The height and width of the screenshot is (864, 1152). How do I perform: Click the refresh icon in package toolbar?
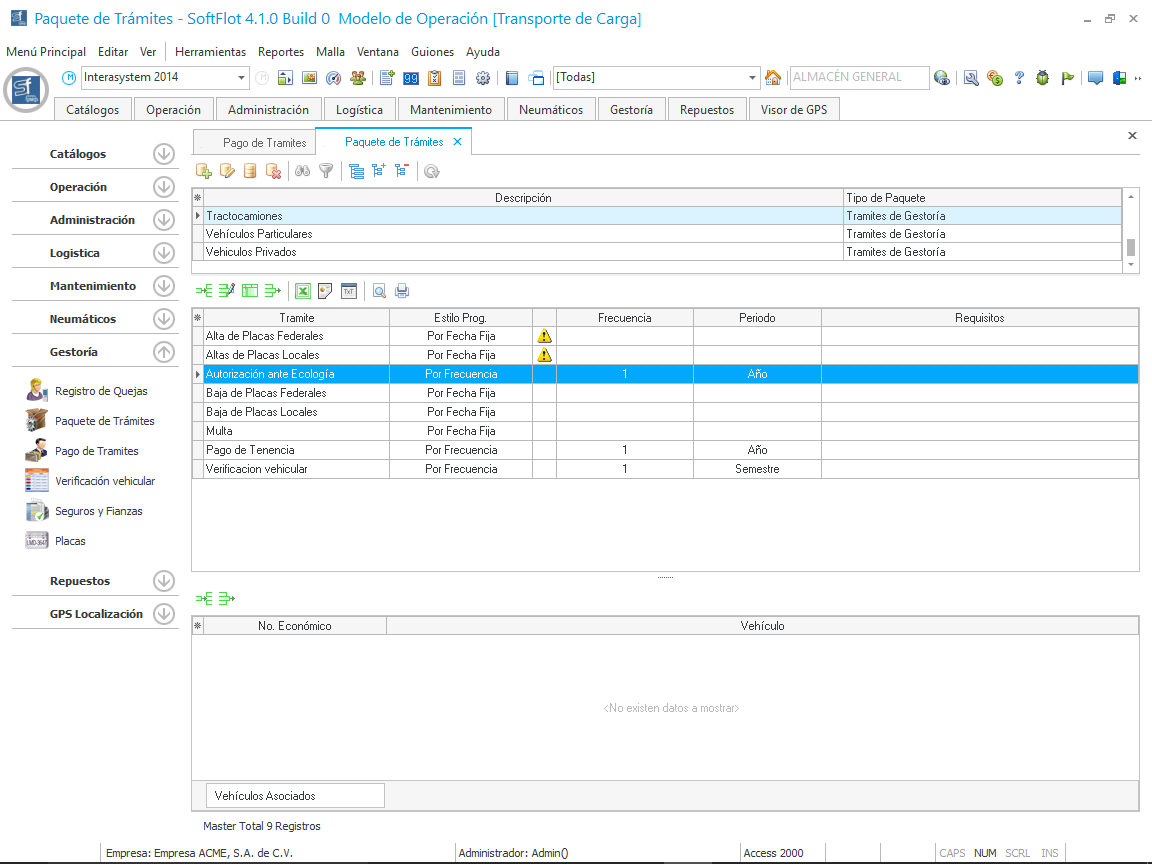click(x=431, y=171)
